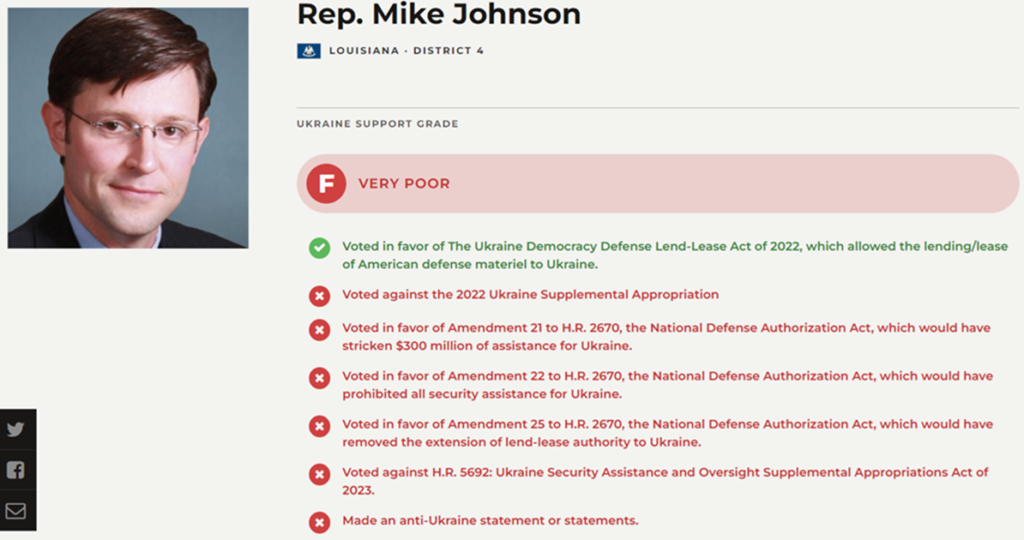This screenshot has width=1024, height=540.
Task: Click red X beside anti-Ukraine statement item
Action: coord(319,522)
